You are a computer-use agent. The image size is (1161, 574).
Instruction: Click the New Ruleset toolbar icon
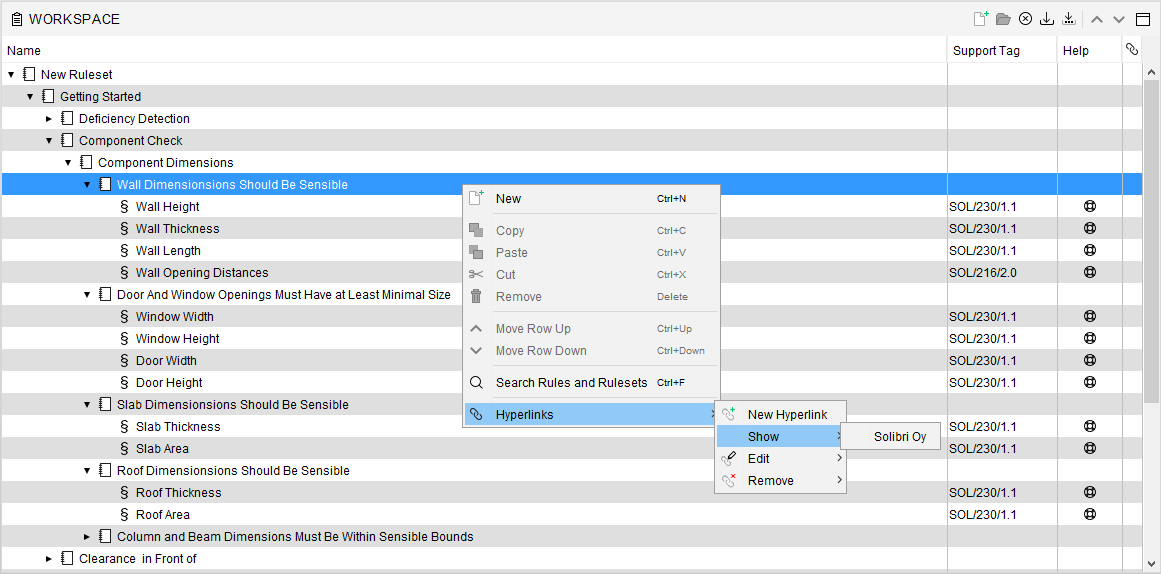tap(981, 19)
